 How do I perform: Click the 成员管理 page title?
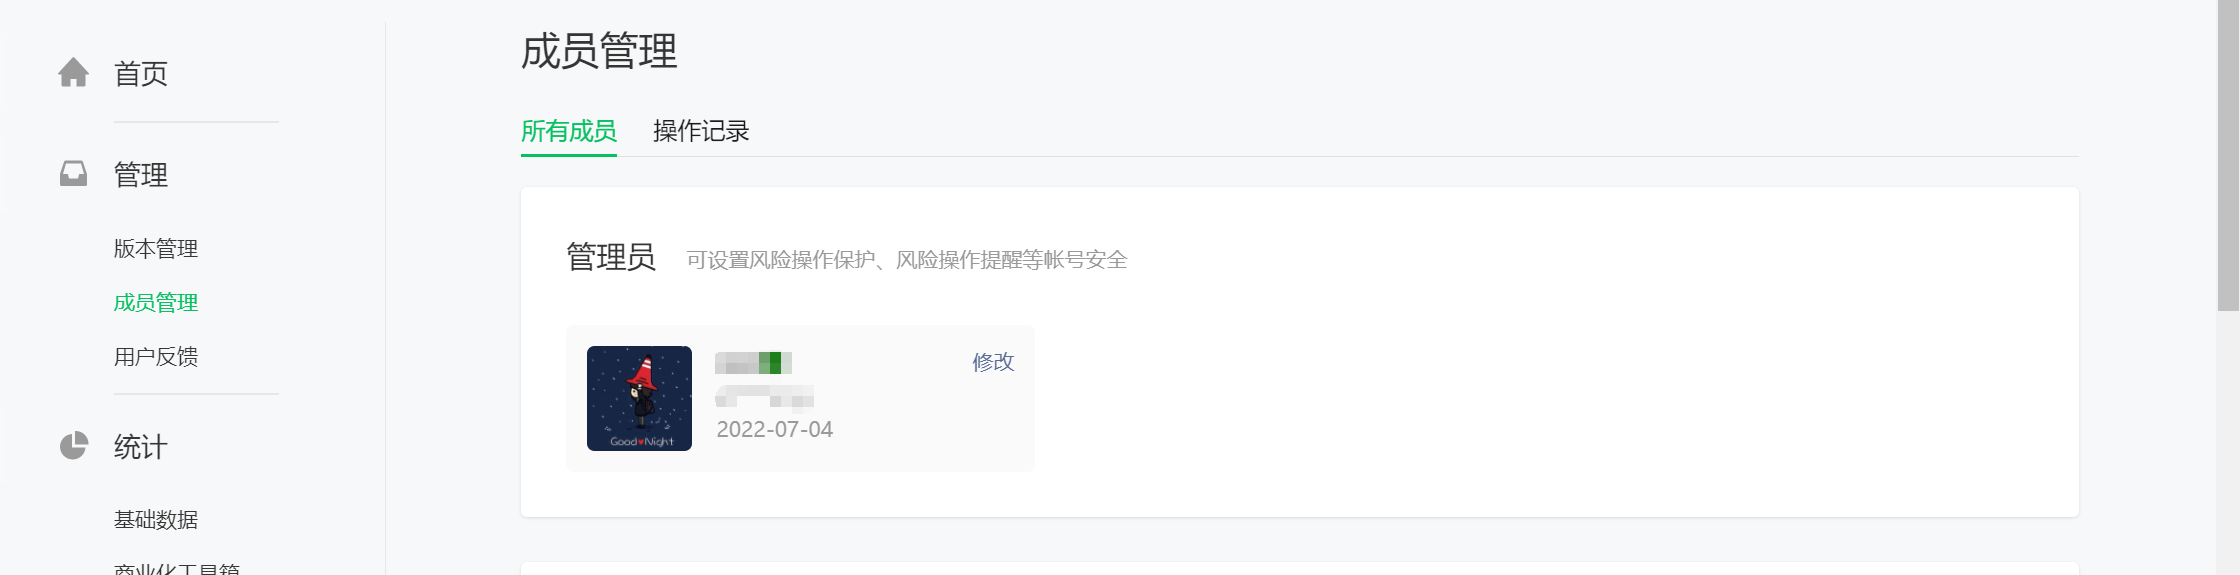[599, 51]
